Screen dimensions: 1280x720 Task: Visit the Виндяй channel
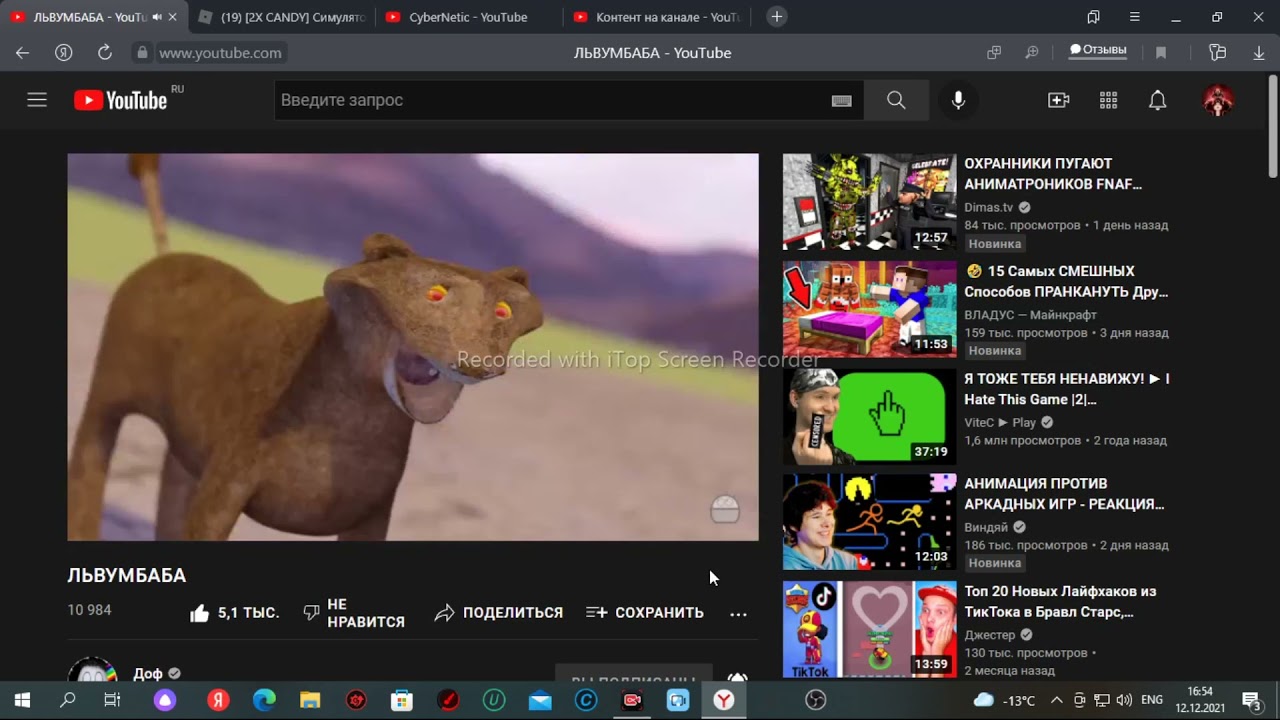point(986,527)
